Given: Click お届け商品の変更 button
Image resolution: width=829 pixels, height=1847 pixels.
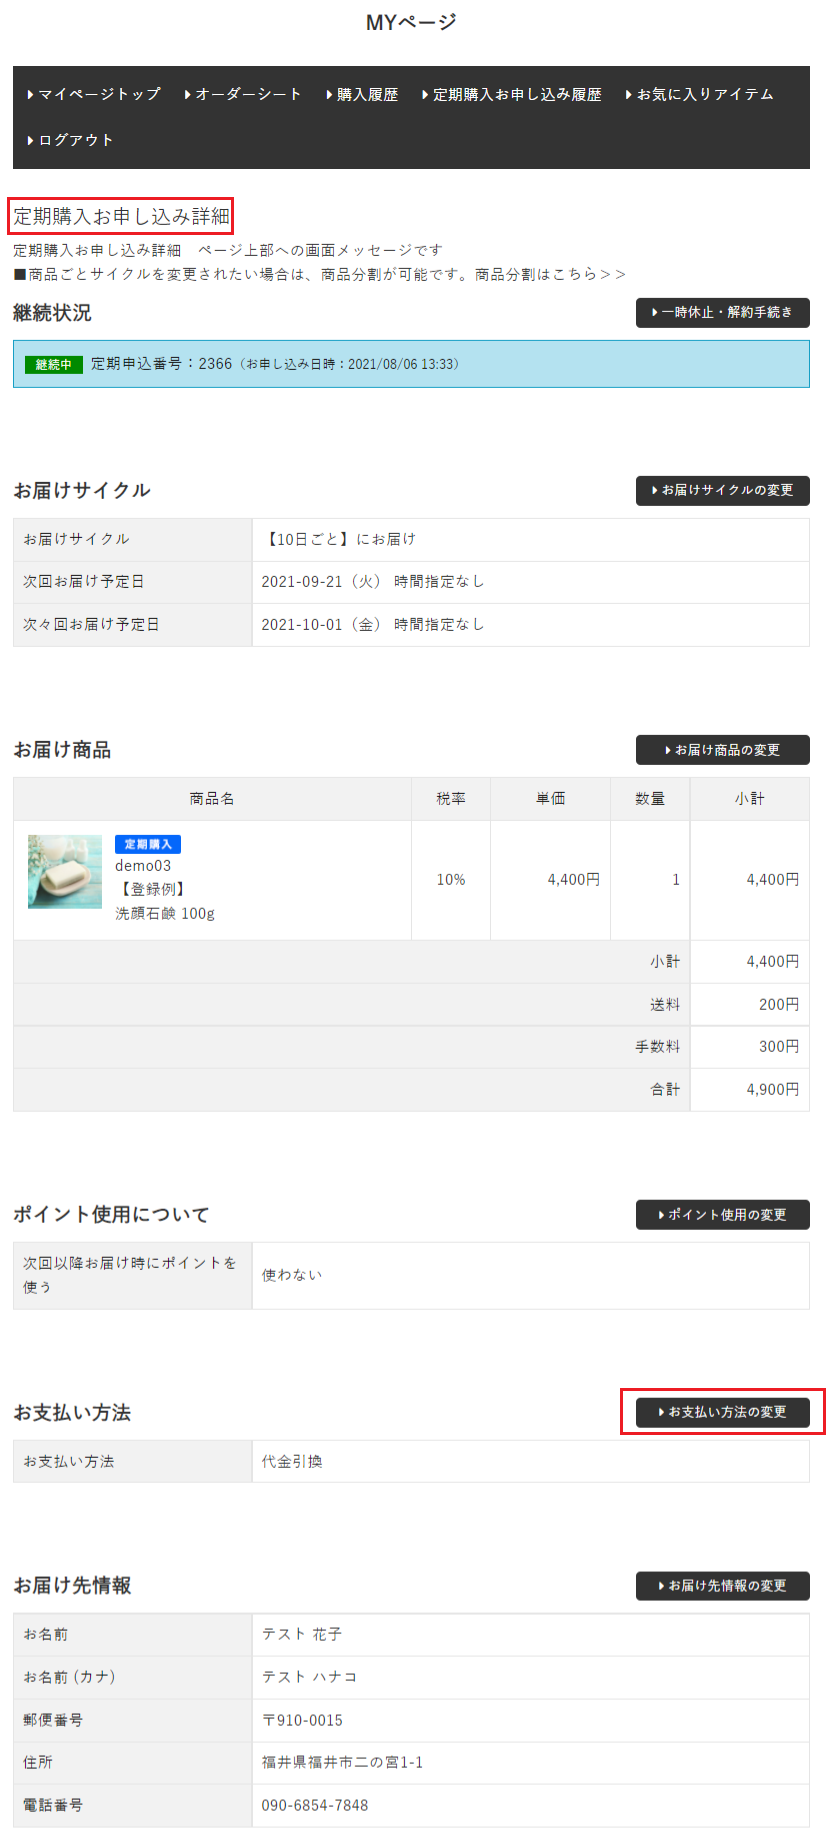Looking at the screenshot, I should [x=722, y=750].
